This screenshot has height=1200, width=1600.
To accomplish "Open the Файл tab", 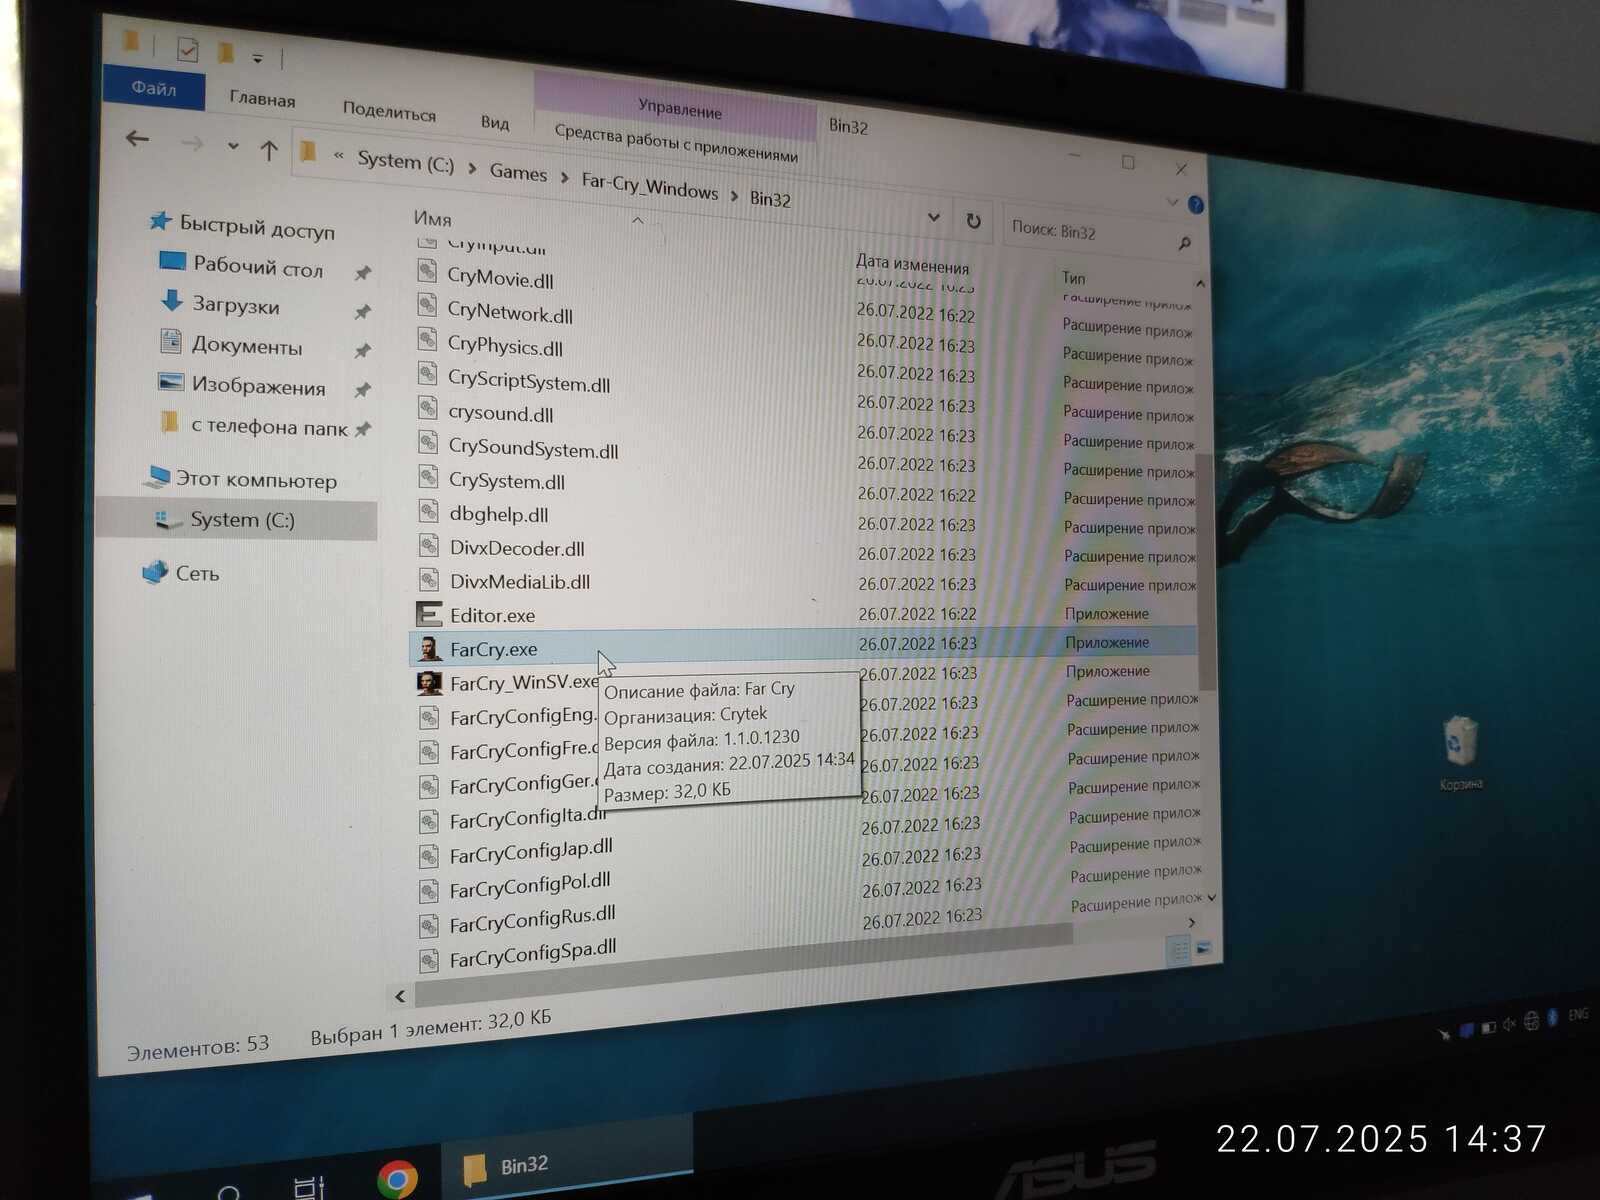I will coord(154,88).
